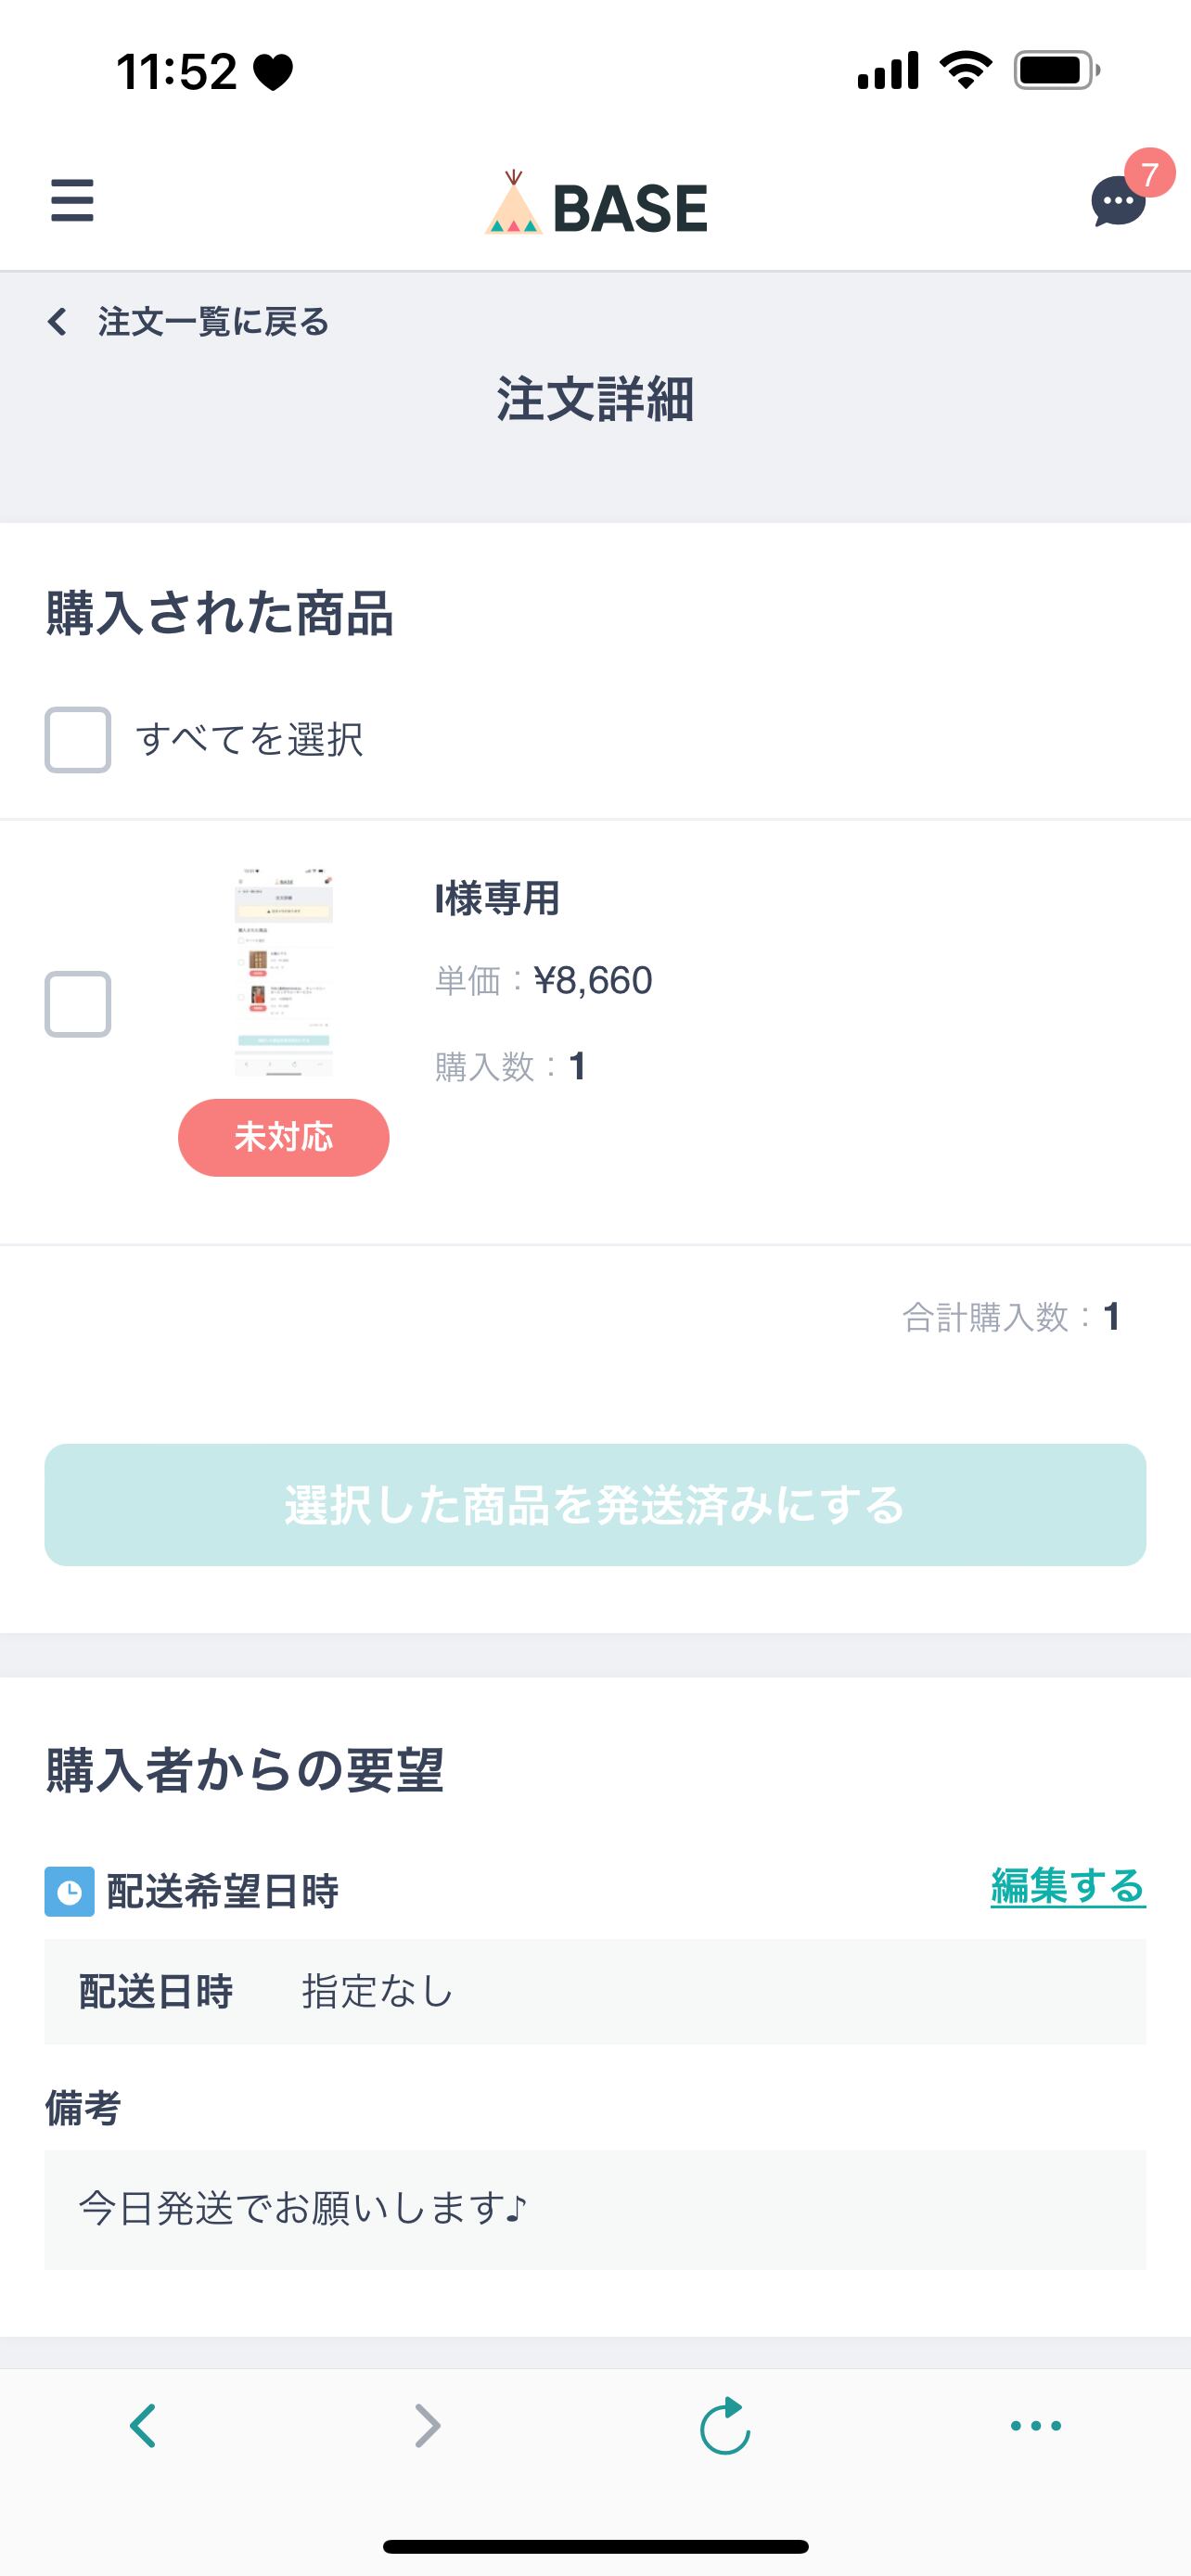Viewport: 1191px width, 2576px height.
Task: Check the すべてを選択 checkbox
Action: point(78,740)
